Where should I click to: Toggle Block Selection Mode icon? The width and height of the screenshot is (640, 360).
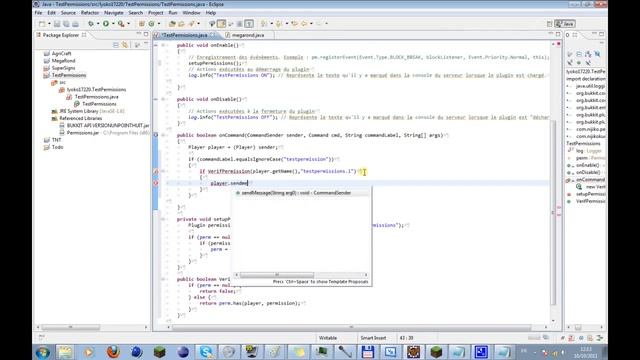click(x=240, y=24)
